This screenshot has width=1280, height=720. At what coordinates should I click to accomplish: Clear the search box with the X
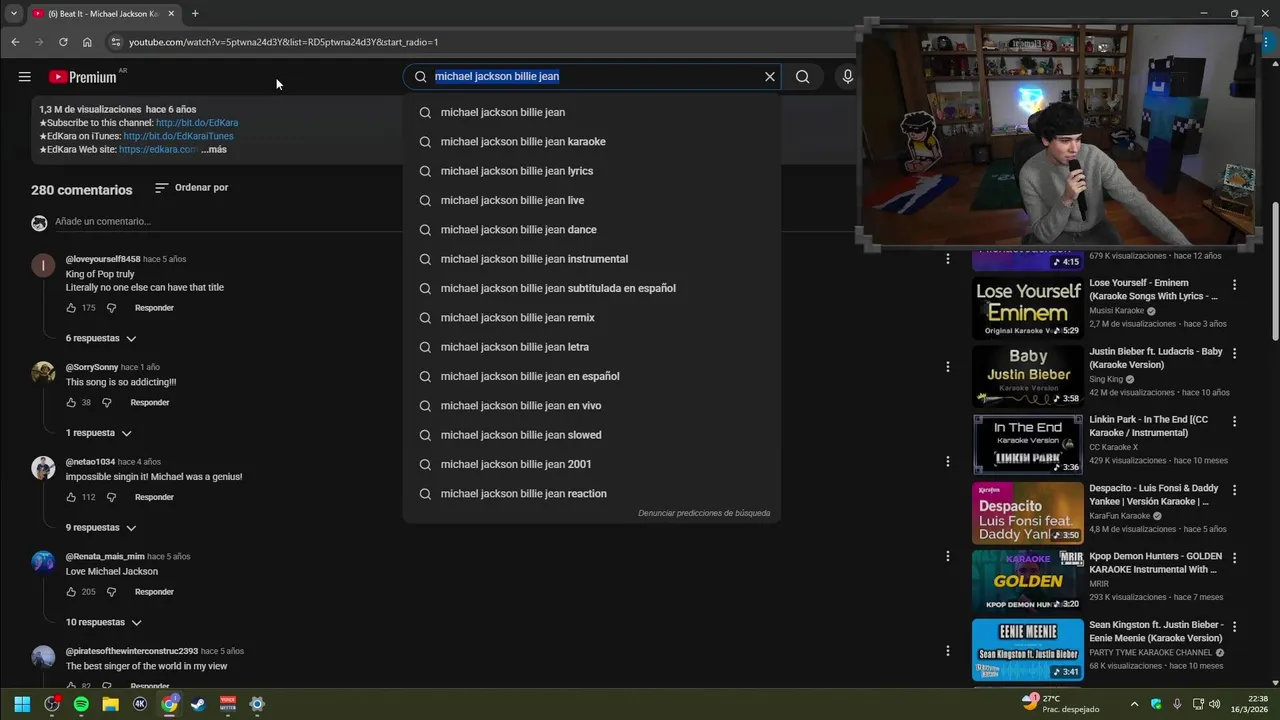tap(770, 77)
